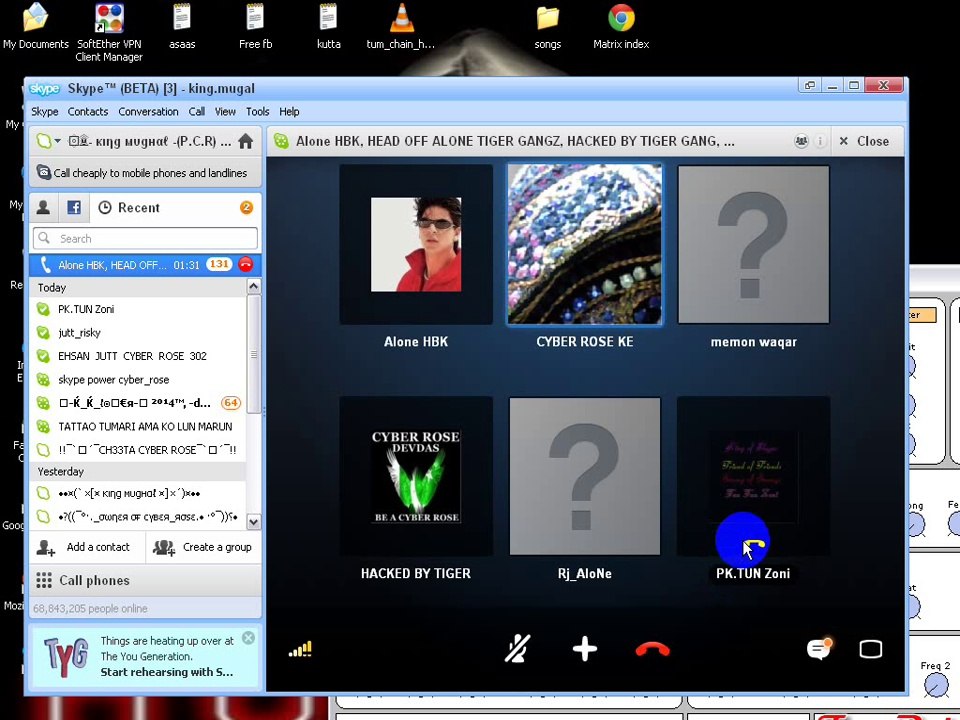Select HACKED BY TIGER participant thumbnail
The width and height of the screenshot is (960, 720).
click(416, 476)
